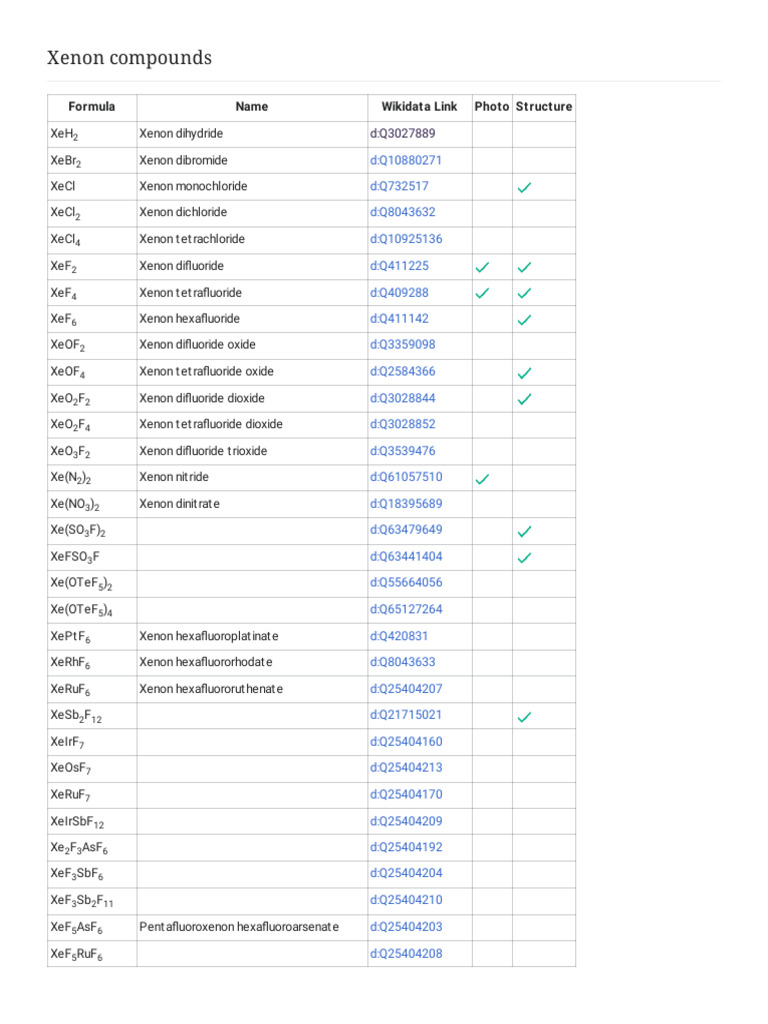Follow the d:Q420831 hexafluoroplatinate link
Viewport: 768px width, 1024px height.
tap(400, 636)
